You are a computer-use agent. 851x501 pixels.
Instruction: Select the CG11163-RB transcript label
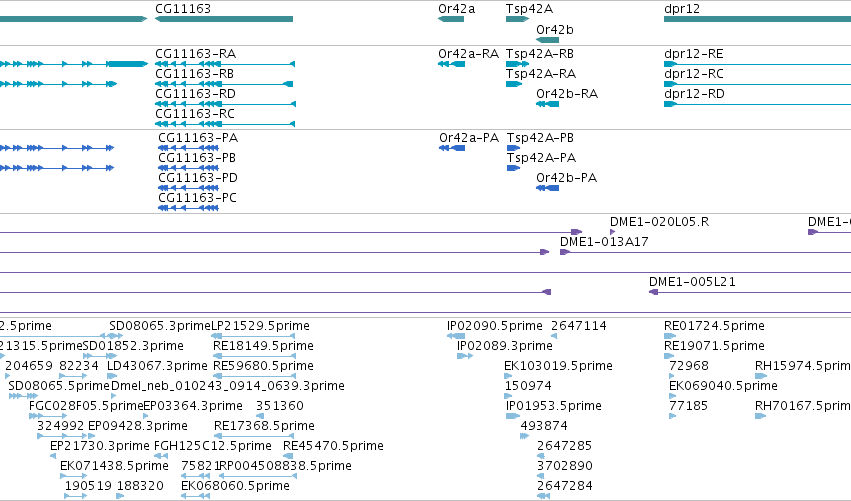click(194, 74)
